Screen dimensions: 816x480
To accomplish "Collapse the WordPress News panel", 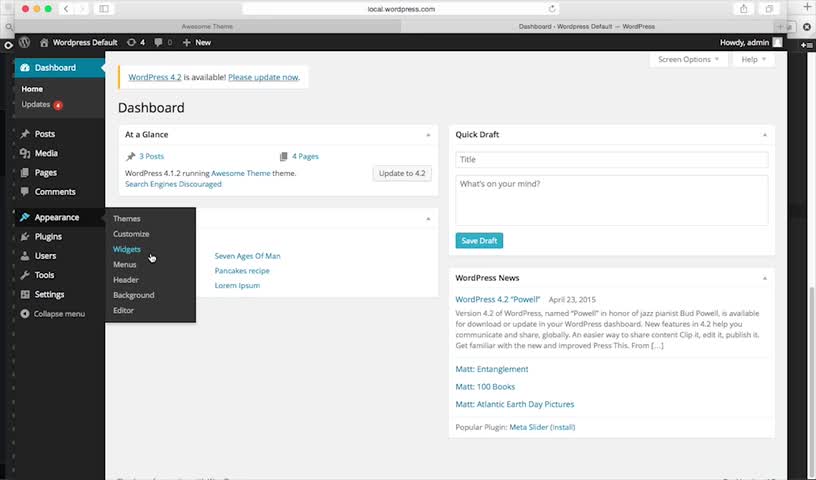I will [765, 278].
